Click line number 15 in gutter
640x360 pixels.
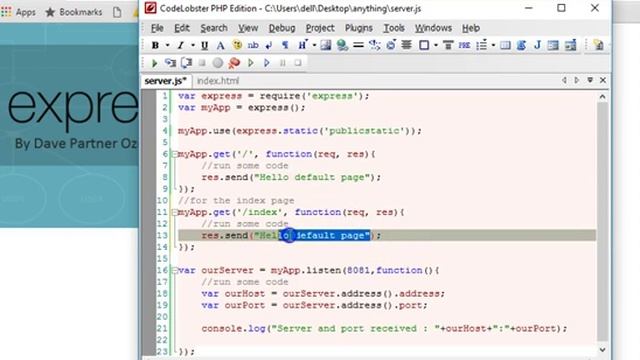click(x=162, y=259)
